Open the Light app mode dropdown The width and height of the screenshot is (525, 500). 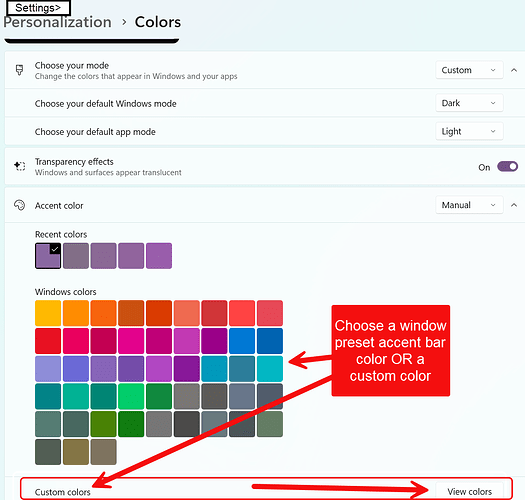(469, 131)
